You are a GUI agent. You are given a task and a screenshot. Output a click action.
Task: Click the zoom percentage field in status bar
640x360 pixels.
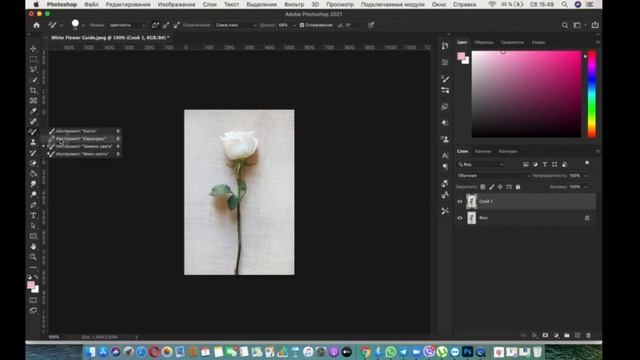point(54,337)
